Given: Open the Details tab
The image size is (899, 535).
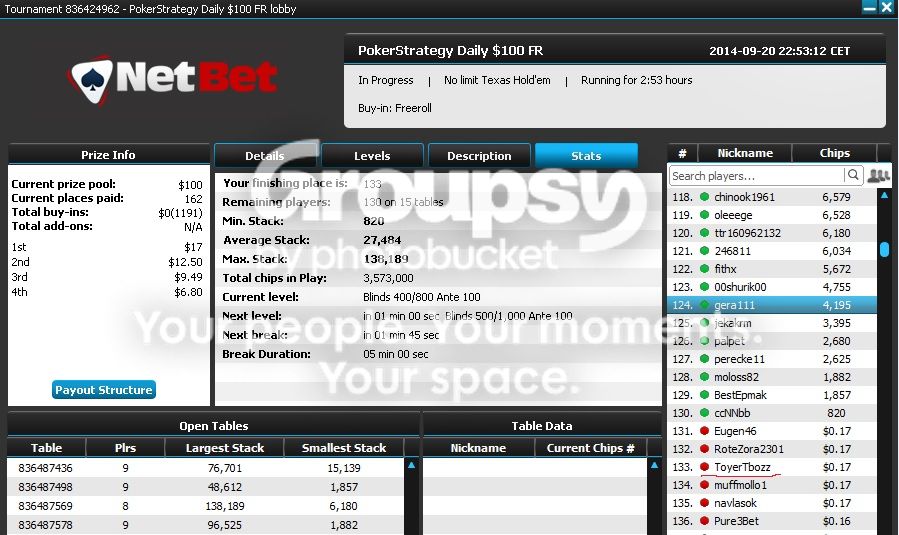Looking at the screenshot, I should 265,156.
